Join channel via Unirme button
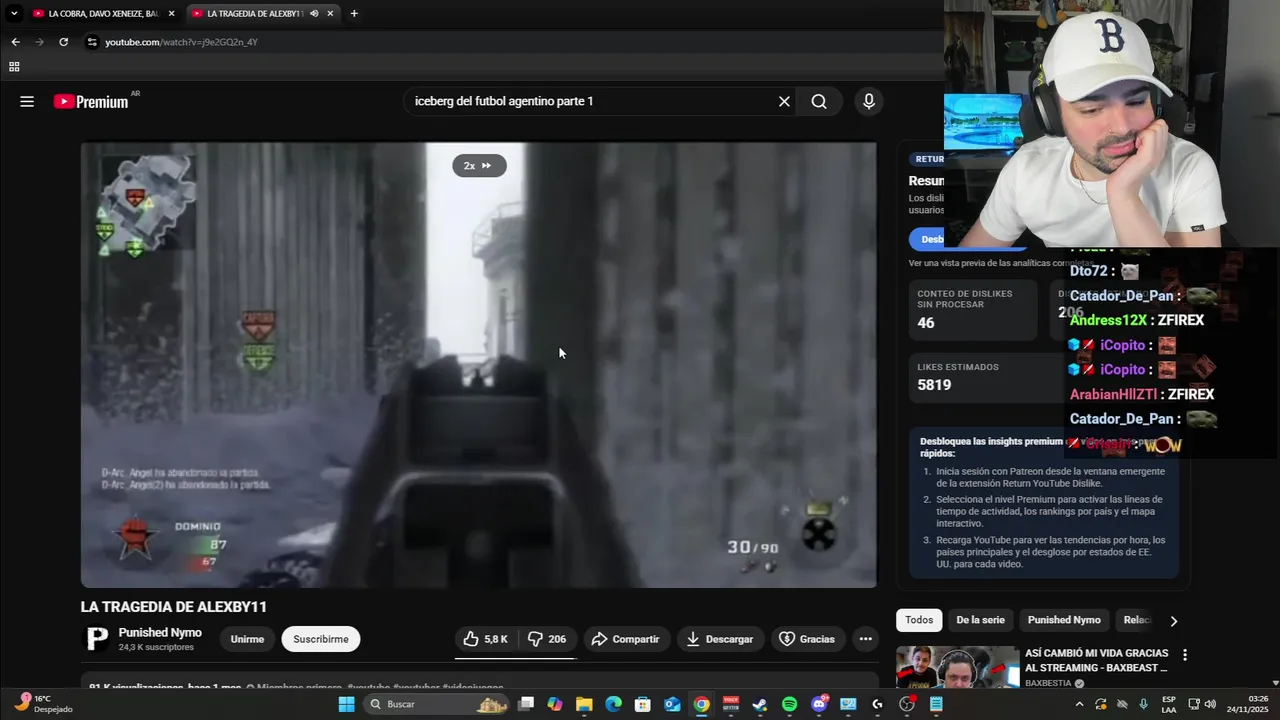Image resolution: width=1280 pixels, height=720 pixels. [247, 639]
